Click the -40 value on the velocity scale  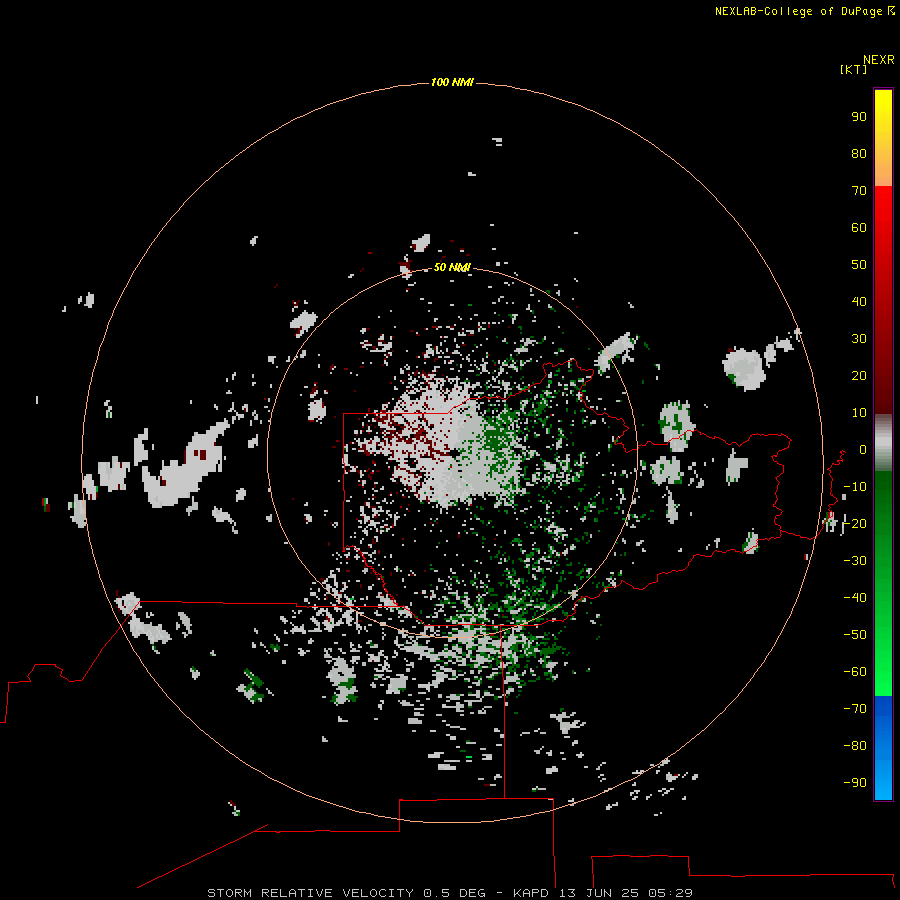[x=855, y=598]
